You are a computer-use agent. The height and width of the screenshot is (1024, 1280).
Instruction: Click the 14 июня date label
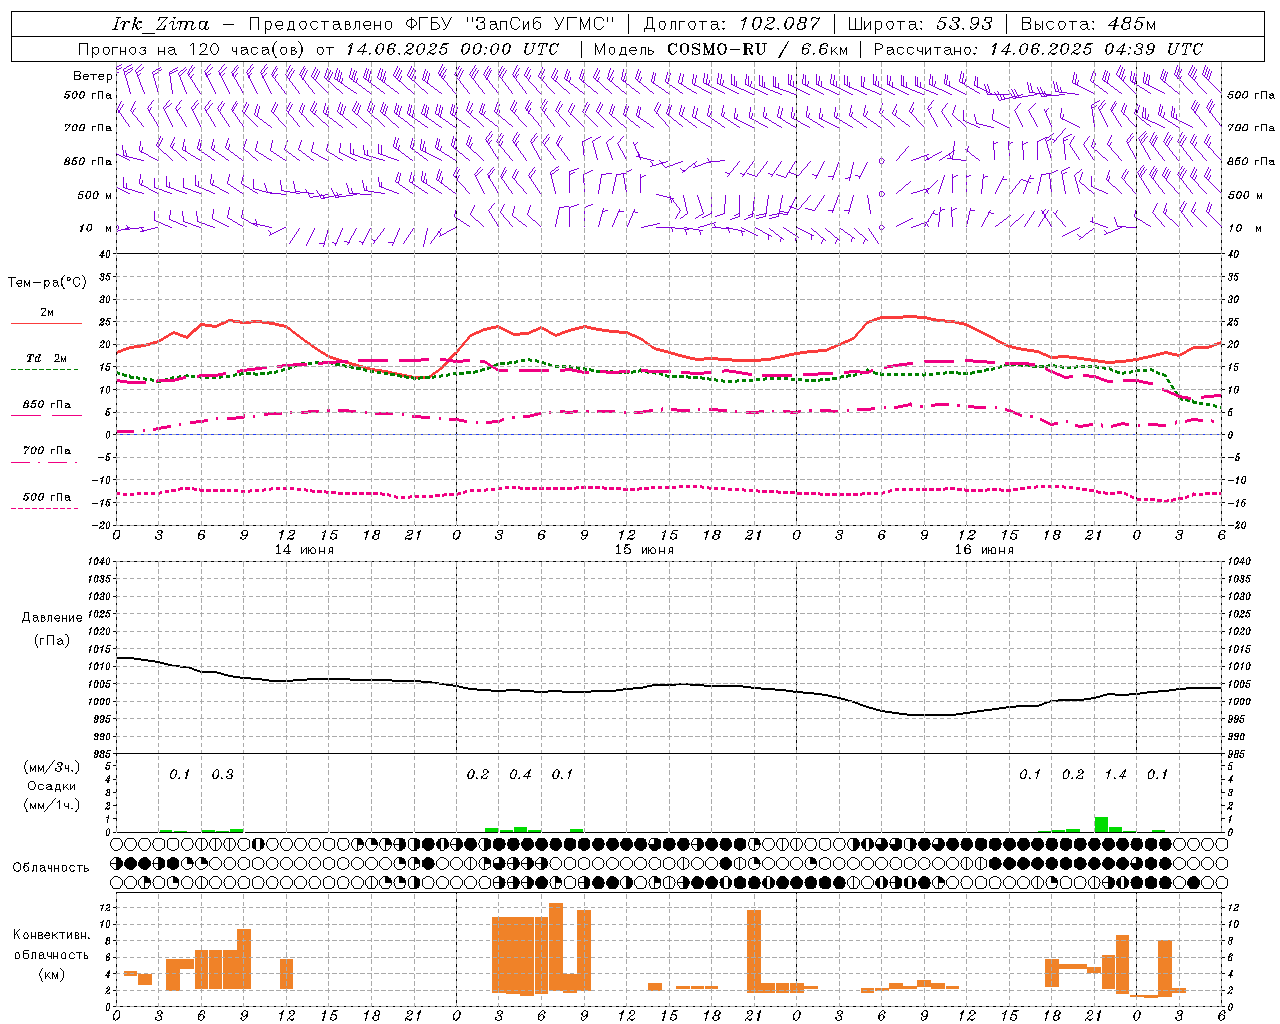tap(304, 550)
